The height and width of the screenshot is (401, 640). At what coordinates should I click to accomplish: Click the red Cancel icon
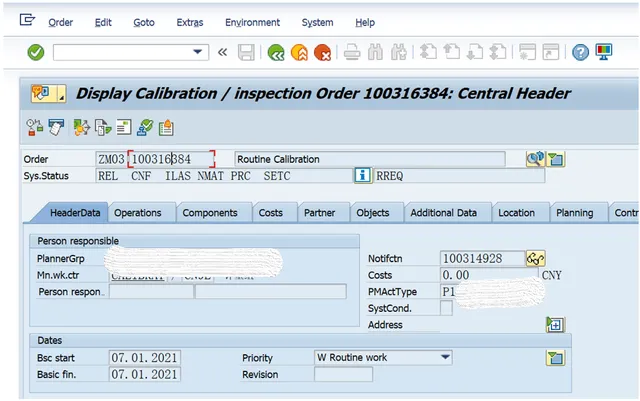322,53
